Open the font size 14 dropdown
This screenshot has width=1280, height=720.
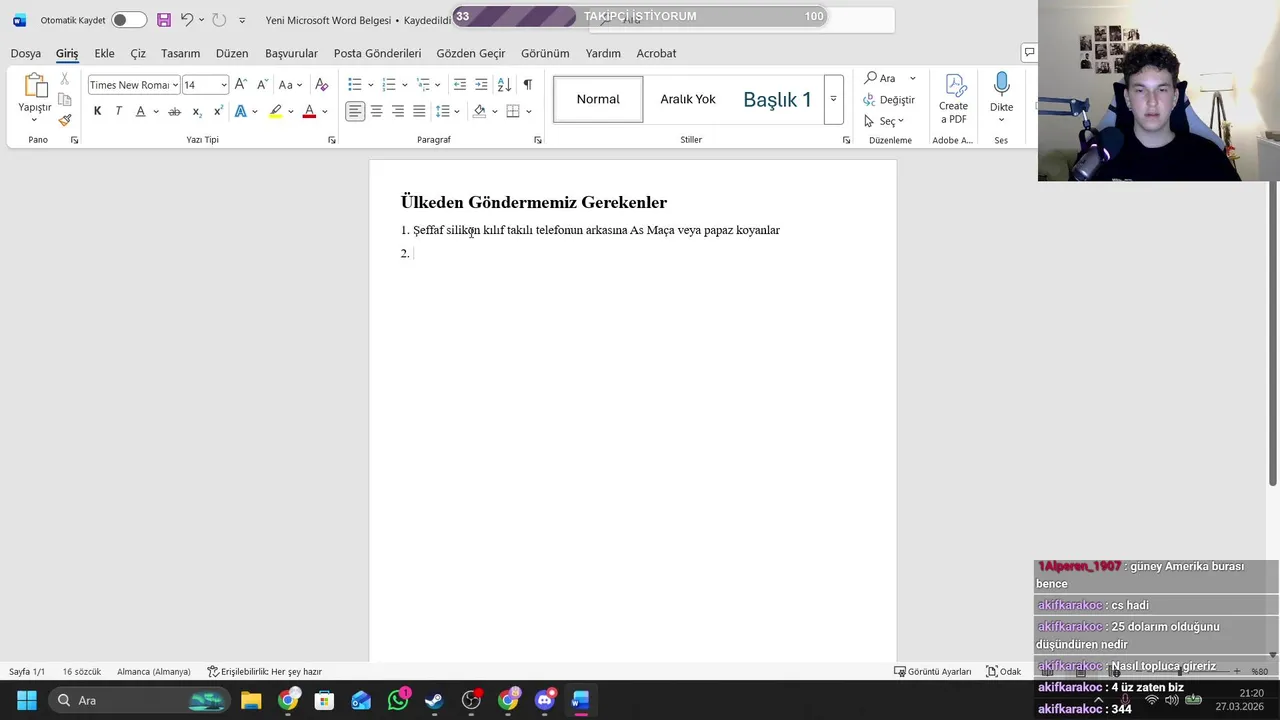click(224, 85)
